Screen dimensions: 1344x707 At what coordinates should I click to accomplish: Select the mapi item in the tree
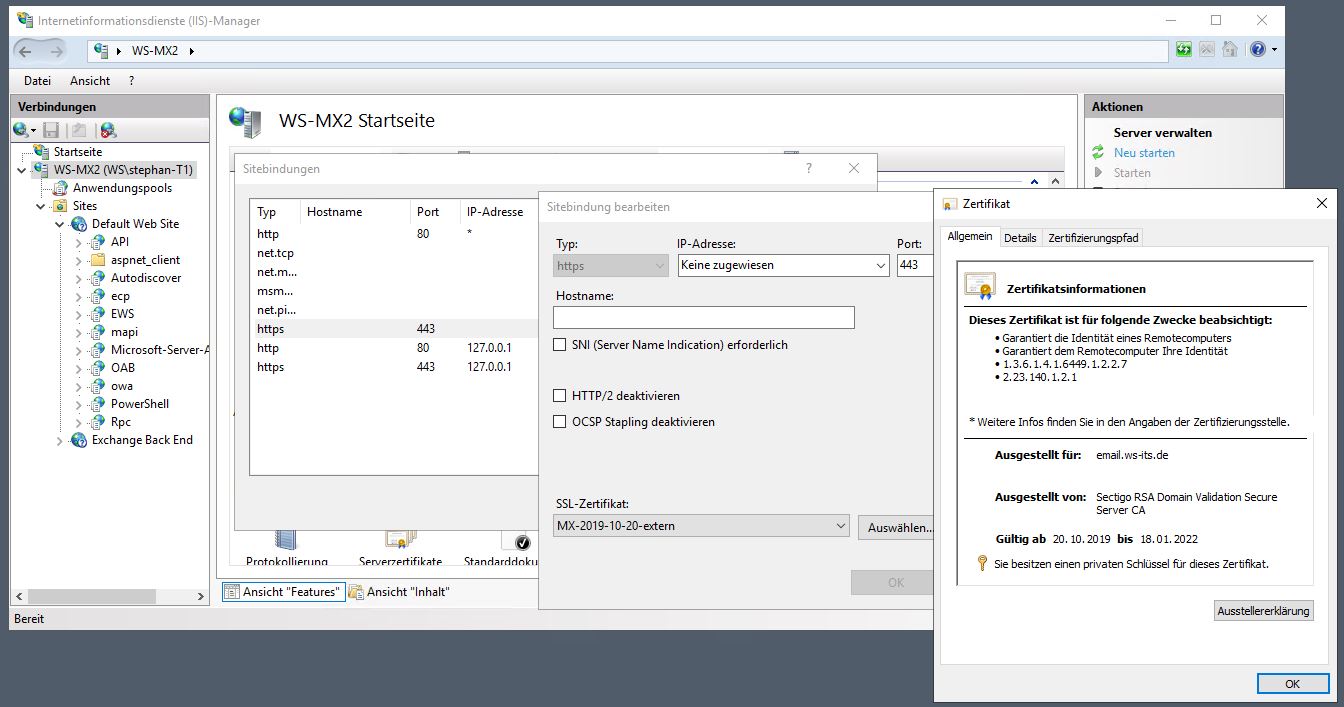pos(124,332)
